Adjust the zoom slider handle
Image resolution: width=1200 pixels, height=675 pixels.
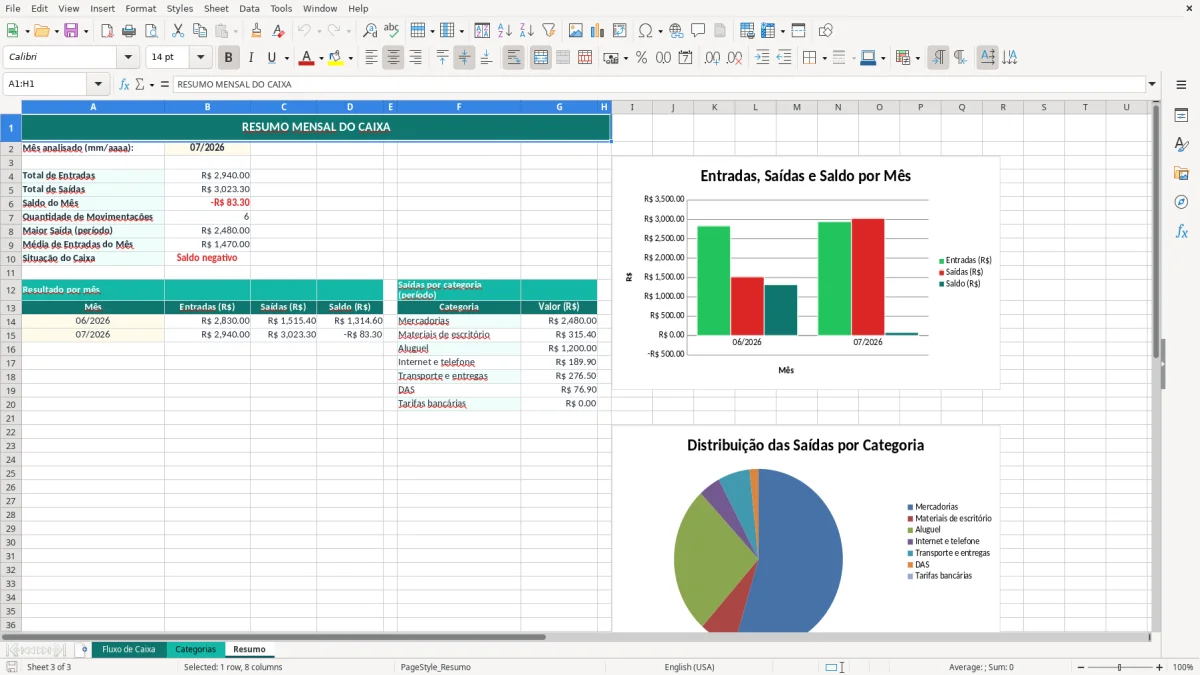coord(1119,667)
